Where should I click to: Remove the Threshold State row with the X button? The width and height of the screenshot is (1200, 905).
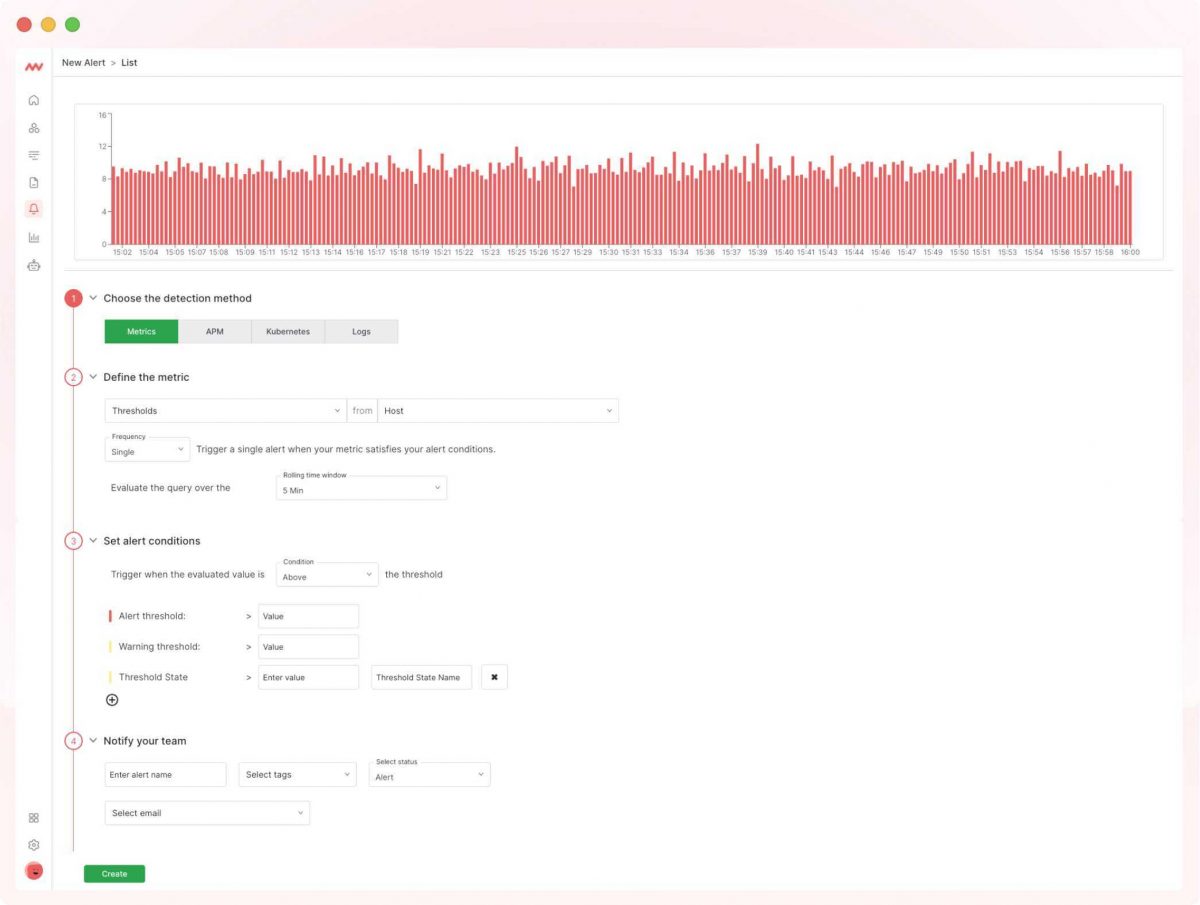click(x=494, y=677)
